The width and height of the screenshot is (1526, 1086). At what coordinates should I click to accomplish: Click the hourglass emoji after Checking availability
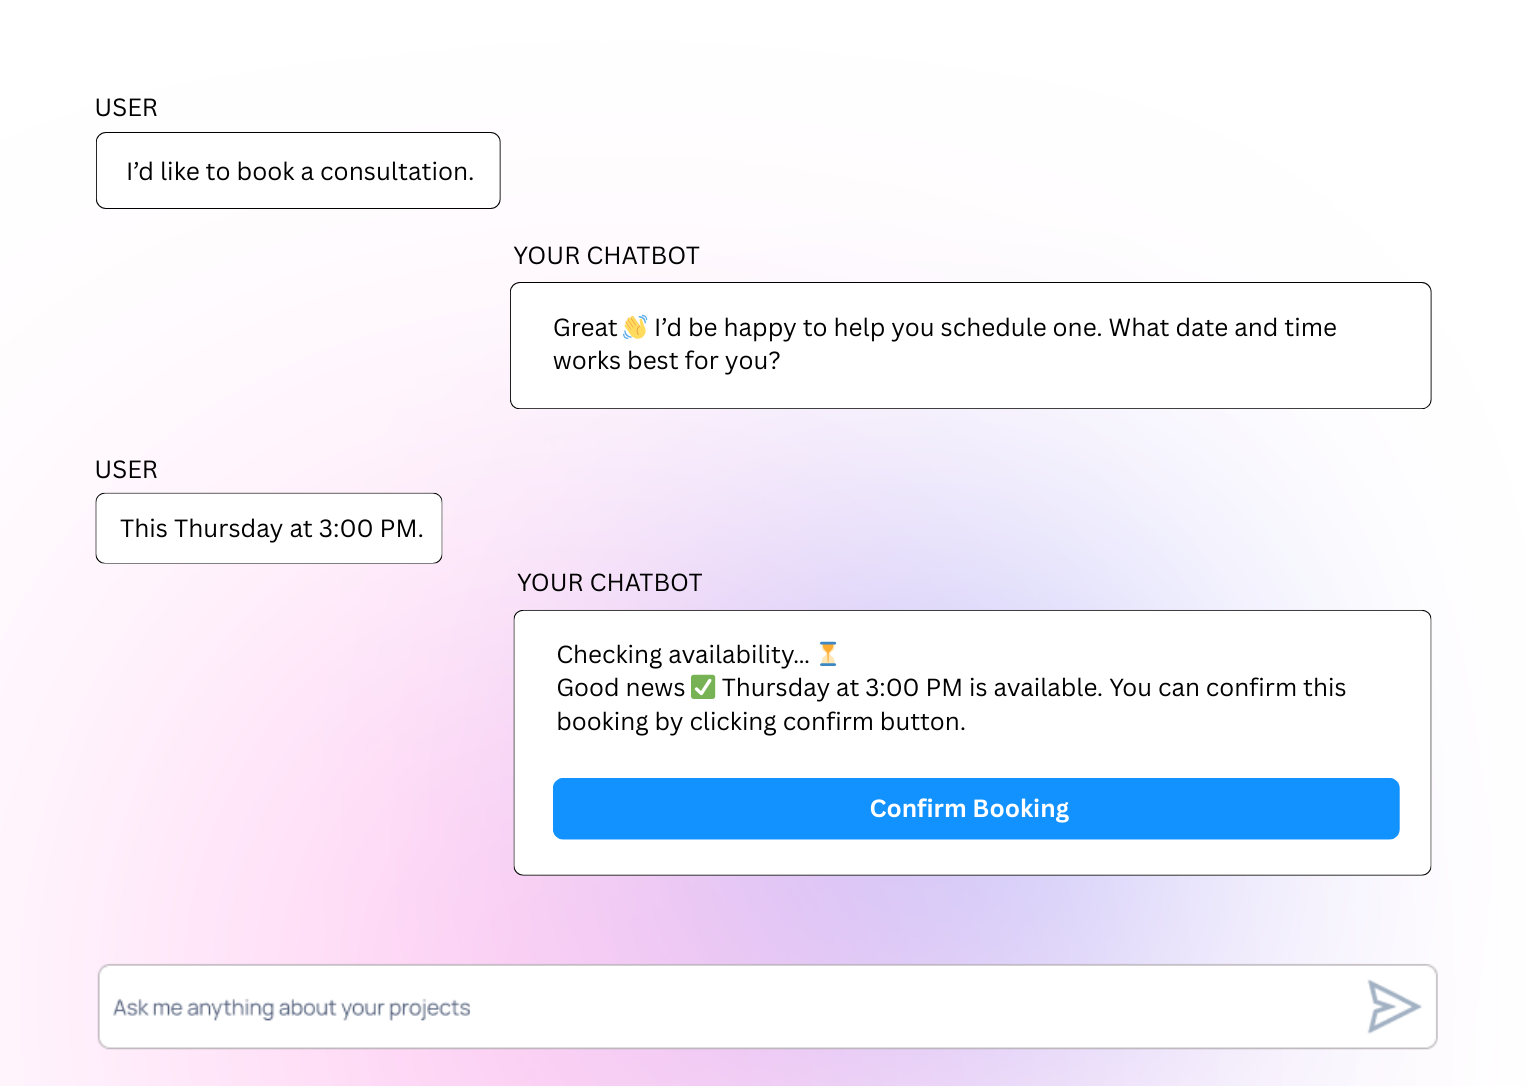click(x=828, y=654)
